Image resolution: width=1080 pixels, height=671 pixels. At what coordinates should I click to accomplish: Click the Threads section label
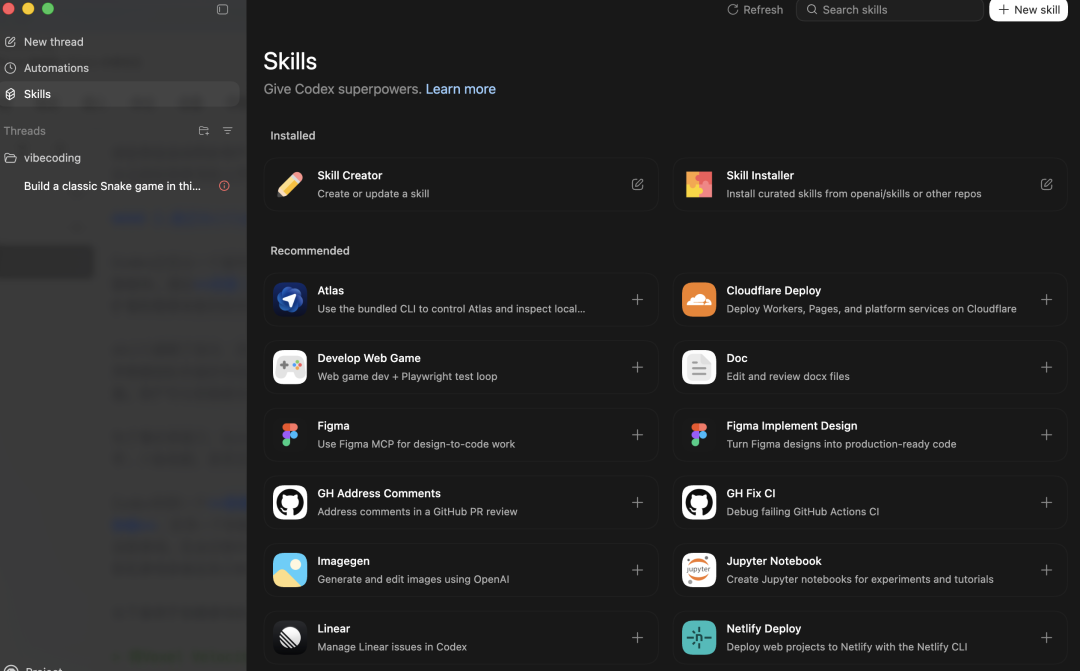click(25, 131)
